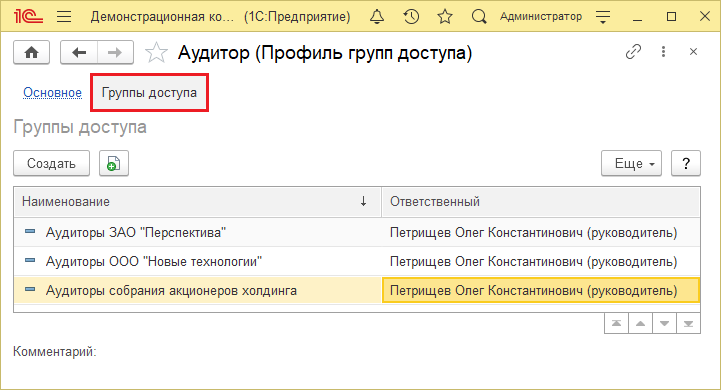The width and height of the screenshot is (721, 390).
Task: Open the search magnifier icon
Action: tap(479, 17)
